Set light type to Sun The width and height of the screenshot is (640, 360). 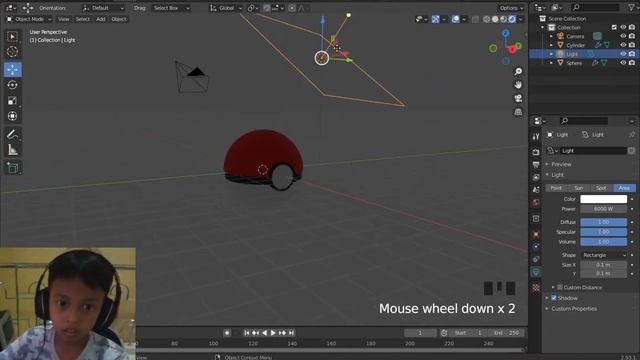click(x=578, y=188)
